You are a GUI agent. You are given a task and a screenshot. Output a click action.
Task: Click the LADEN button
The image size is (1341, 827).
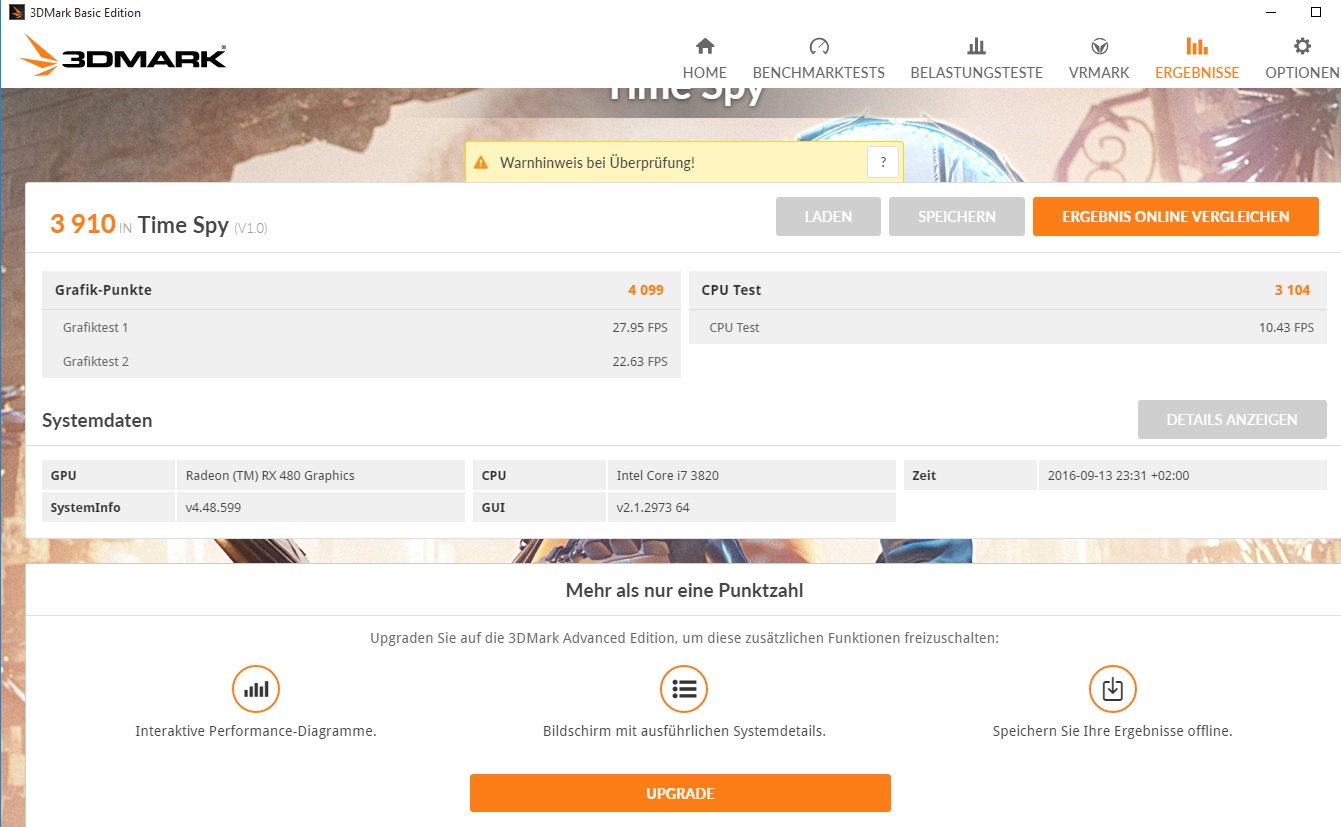click(828, 216)
